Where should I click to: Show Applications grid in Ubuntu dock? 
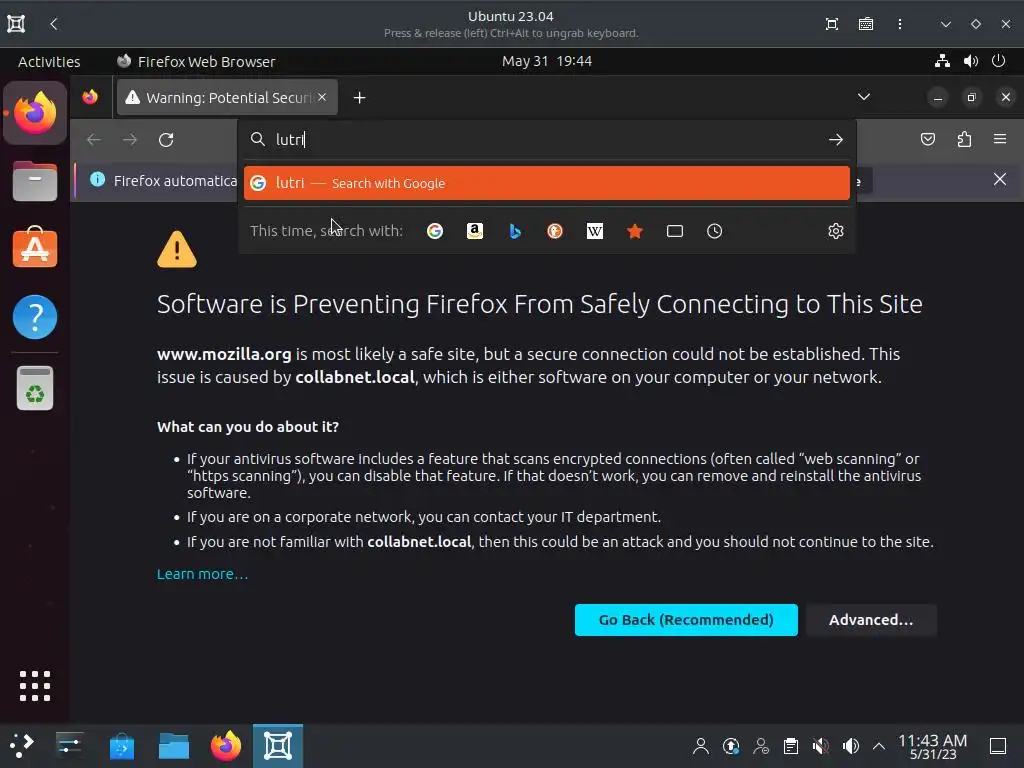[x=35, y=686]
